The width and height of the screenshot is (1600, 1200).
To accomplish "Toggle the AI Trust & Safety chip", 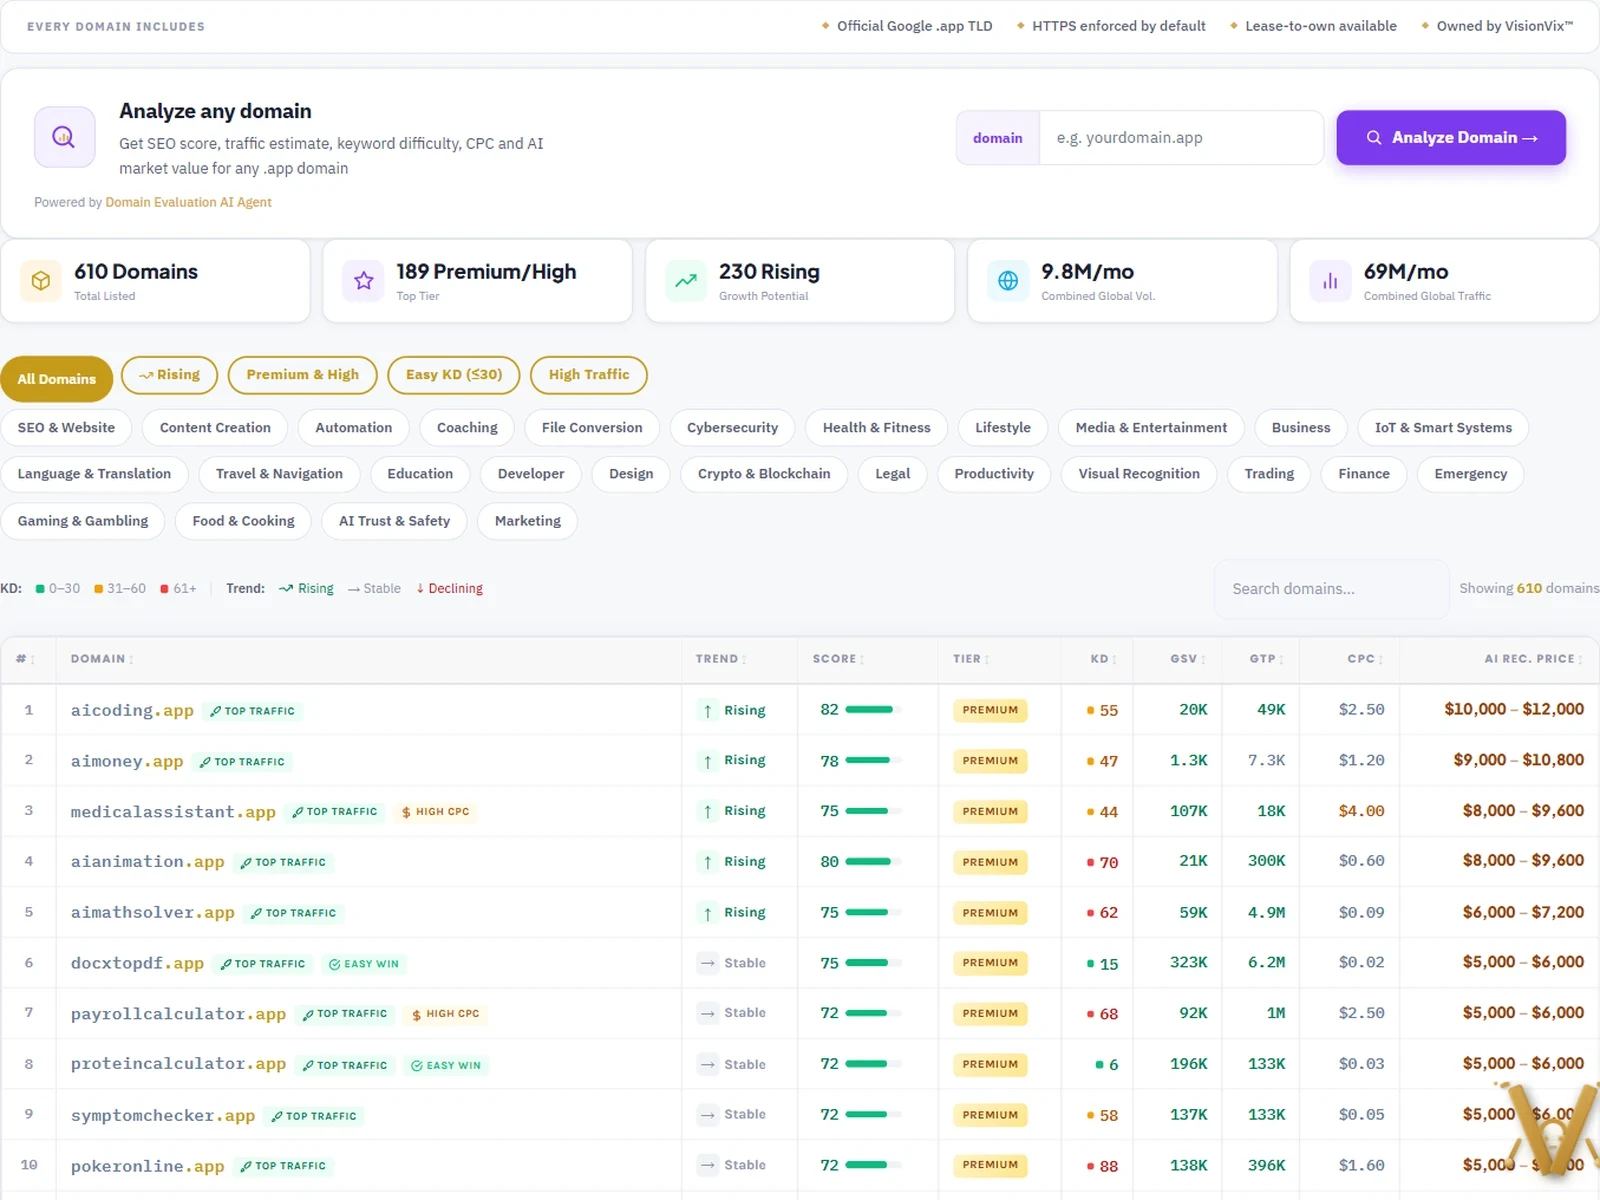I will pos(394,521).
